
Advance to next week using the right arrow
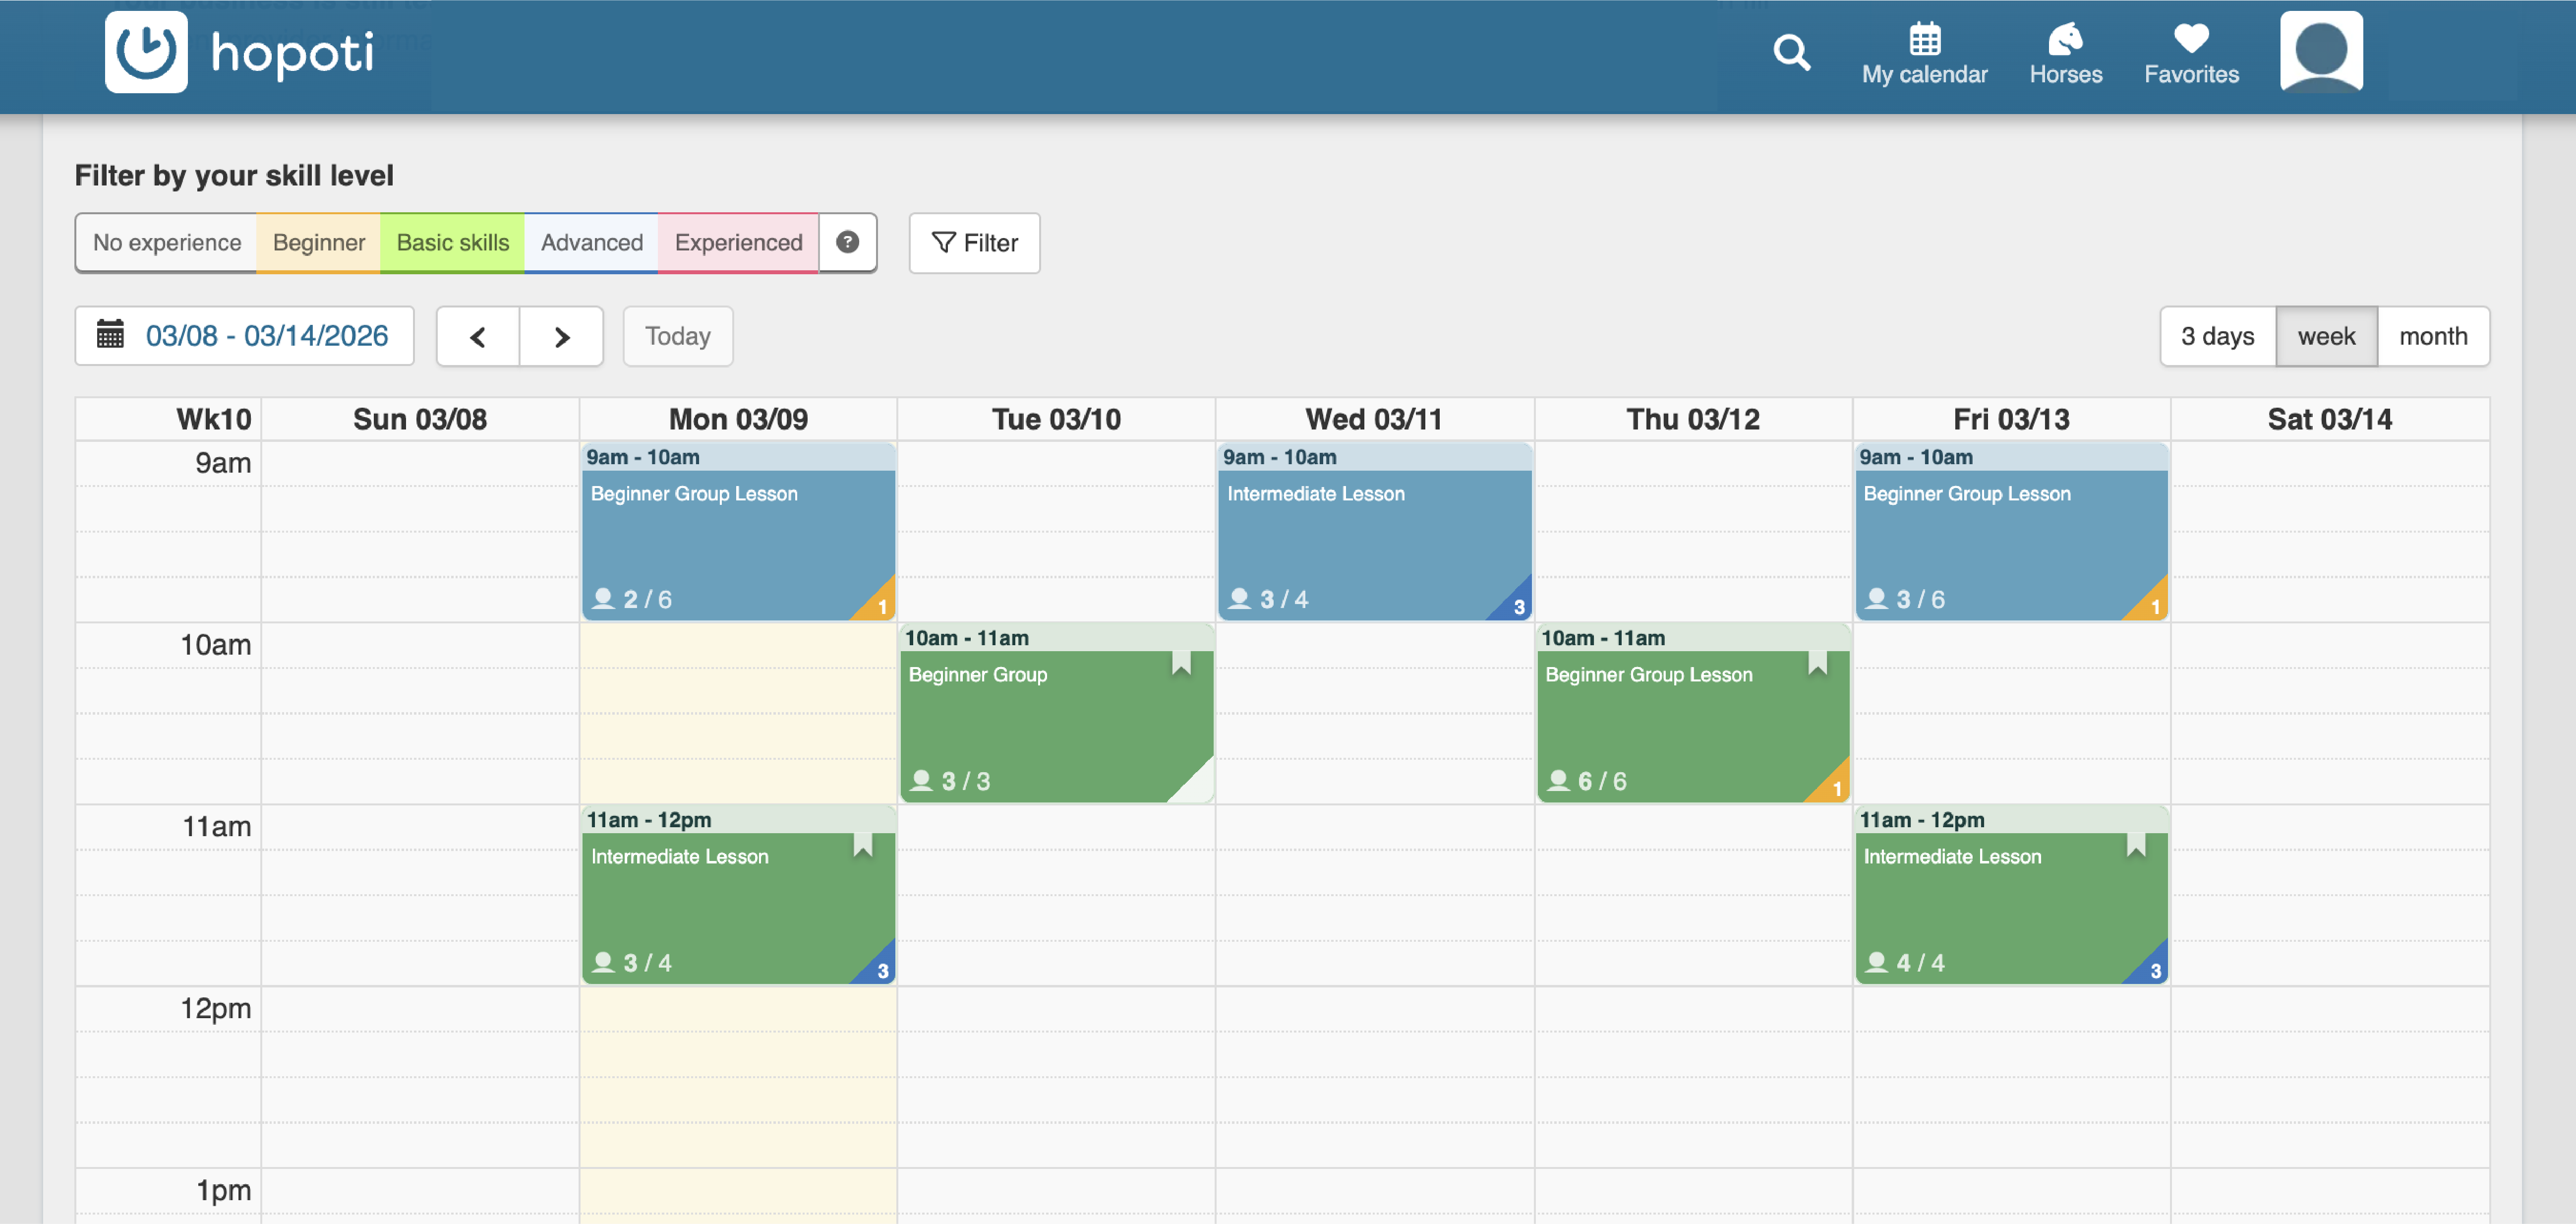pyautogui.click(x=561, y=336)
